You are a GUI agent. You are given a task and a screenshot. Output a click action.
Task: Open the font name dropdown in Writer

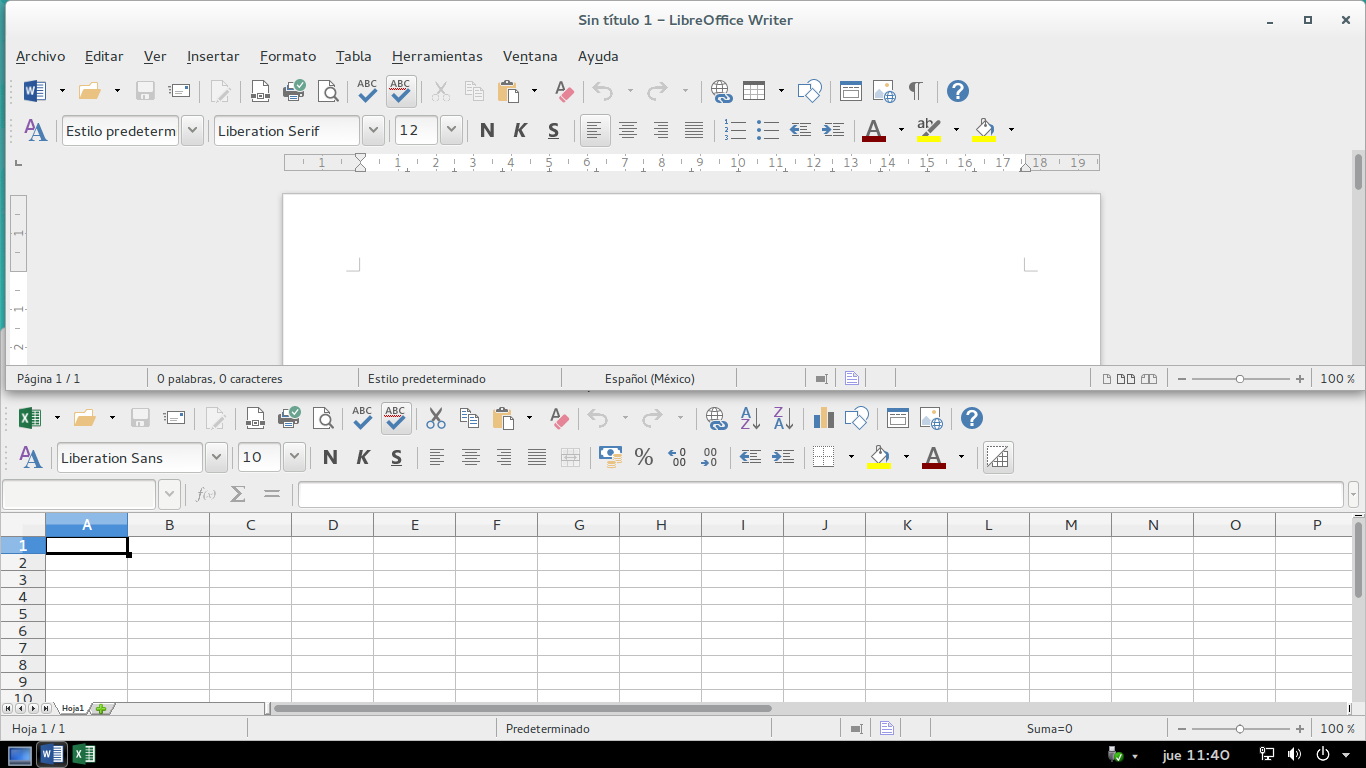[373, 130]
